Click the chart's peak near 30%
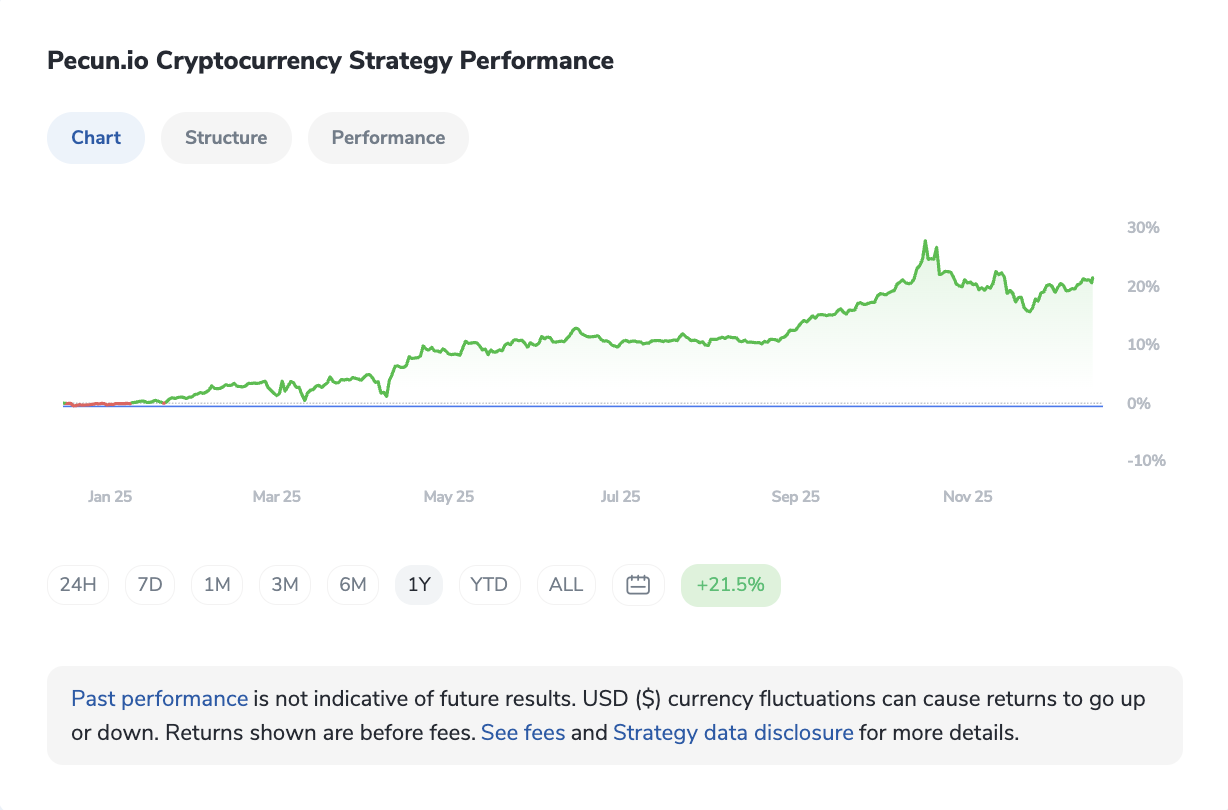The height and width of the screenshot is (810, 1228). [925, 242]
